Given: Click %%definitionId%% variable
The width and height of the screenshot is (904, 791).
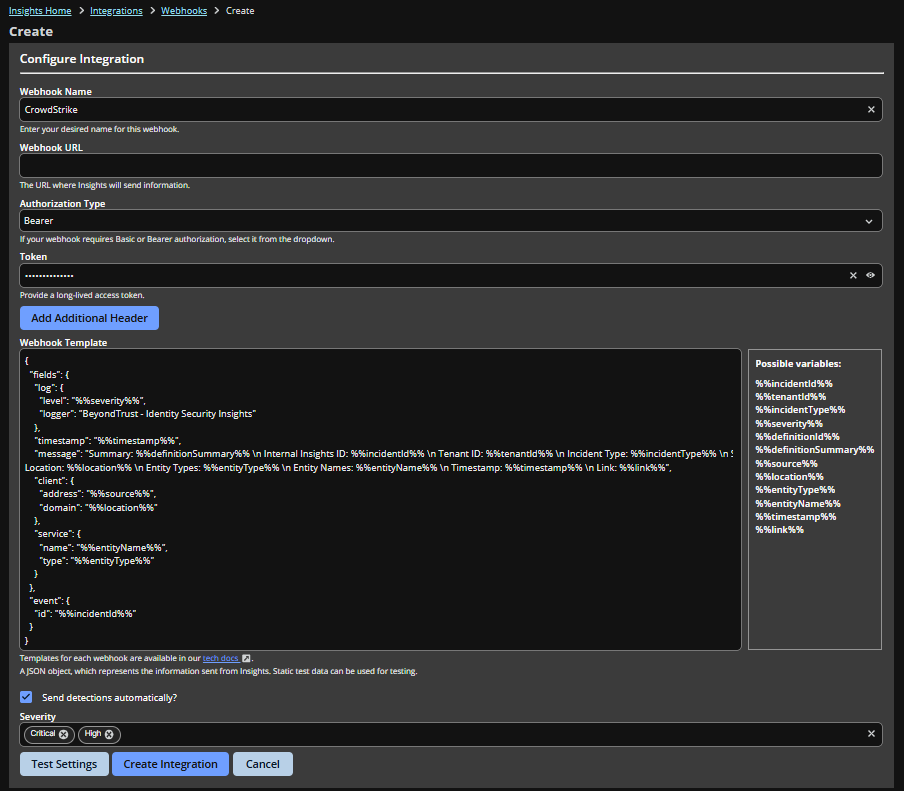Looking at the screenshot, I should click(797, 437).
